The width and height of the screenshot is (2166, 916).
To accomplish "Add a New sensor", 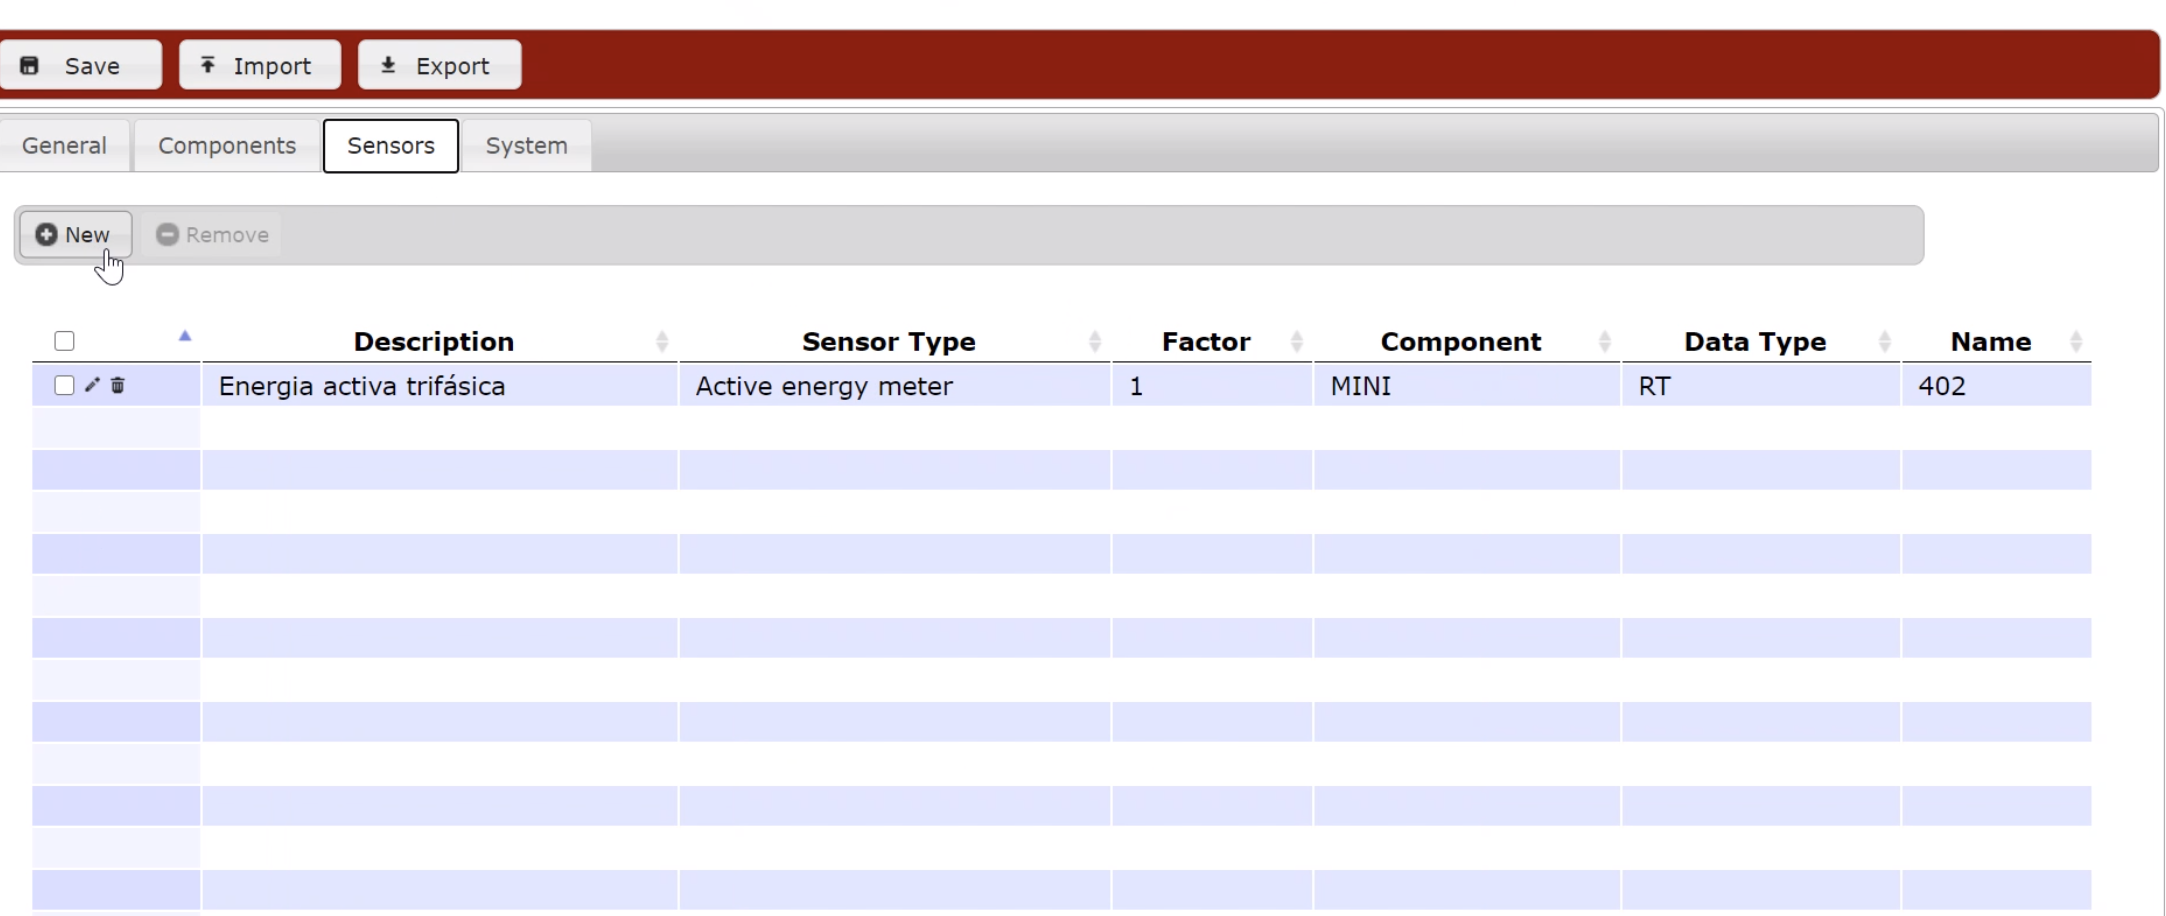I will tap(75, 235).
